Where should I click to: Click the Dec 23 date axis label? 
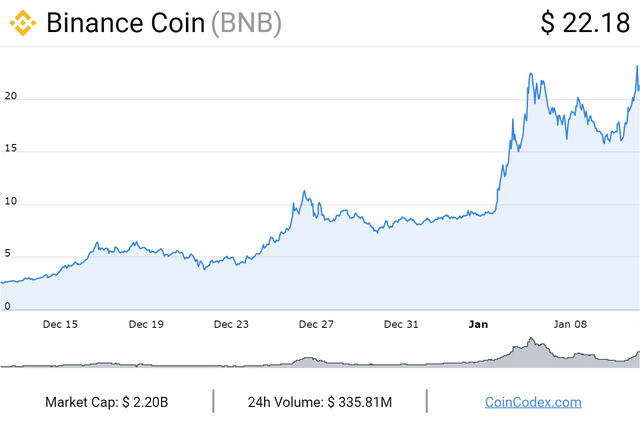click(231, 324)
